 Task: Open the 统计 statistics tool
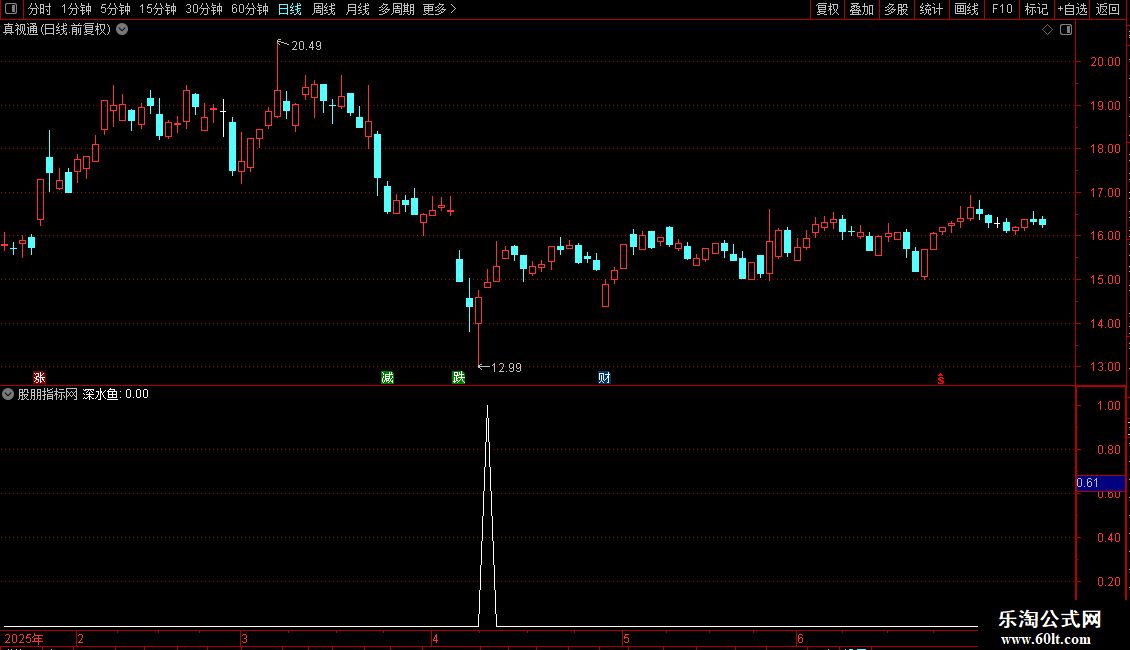pyautogui.click(x=930, y=9)
